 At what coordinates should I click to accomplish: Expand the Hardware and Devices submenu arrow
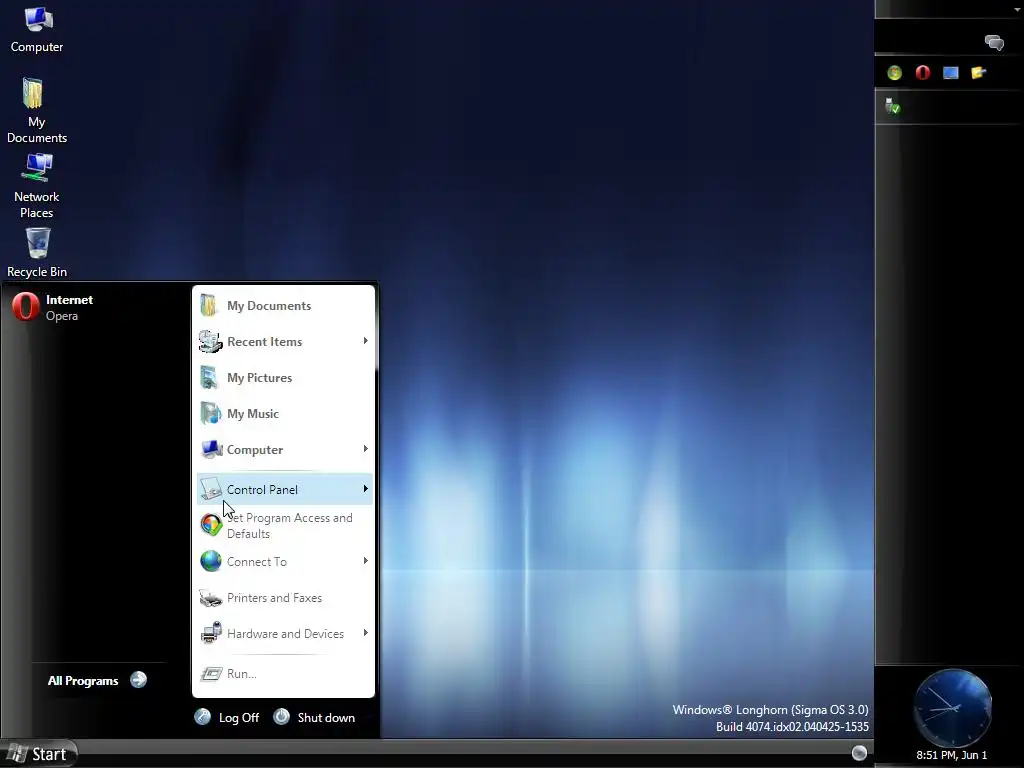tap(366, 633)
